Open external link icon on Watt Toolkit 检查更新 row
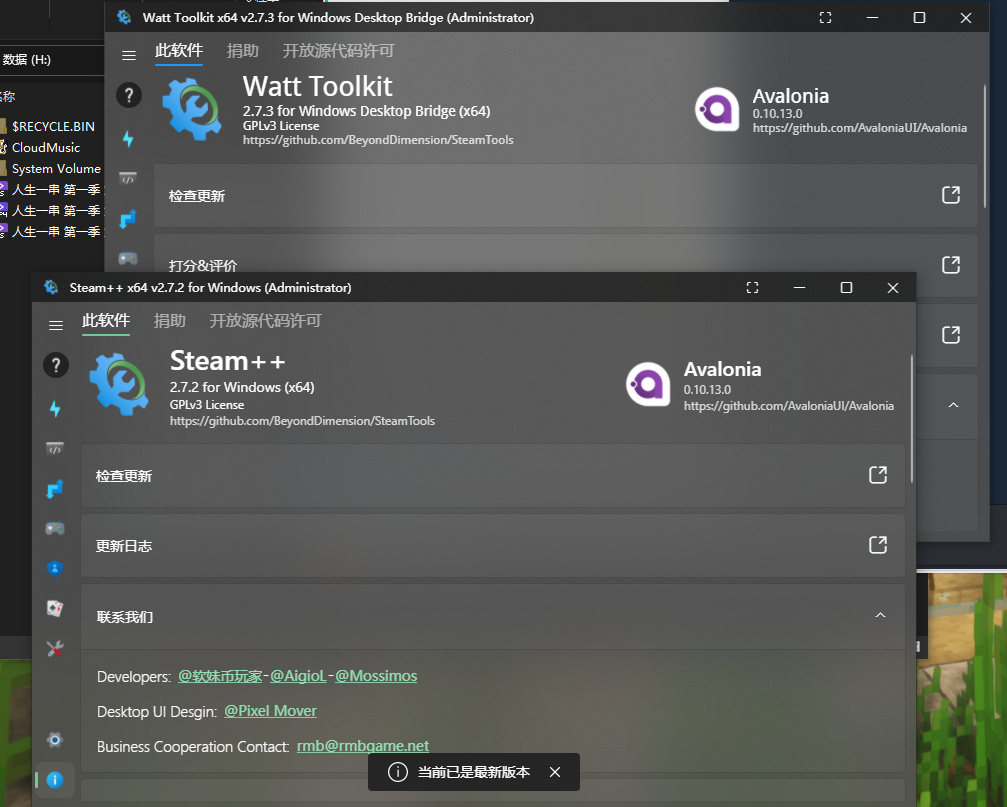The width and height of the screenshot is (1007, 807). tap(951, 195)
